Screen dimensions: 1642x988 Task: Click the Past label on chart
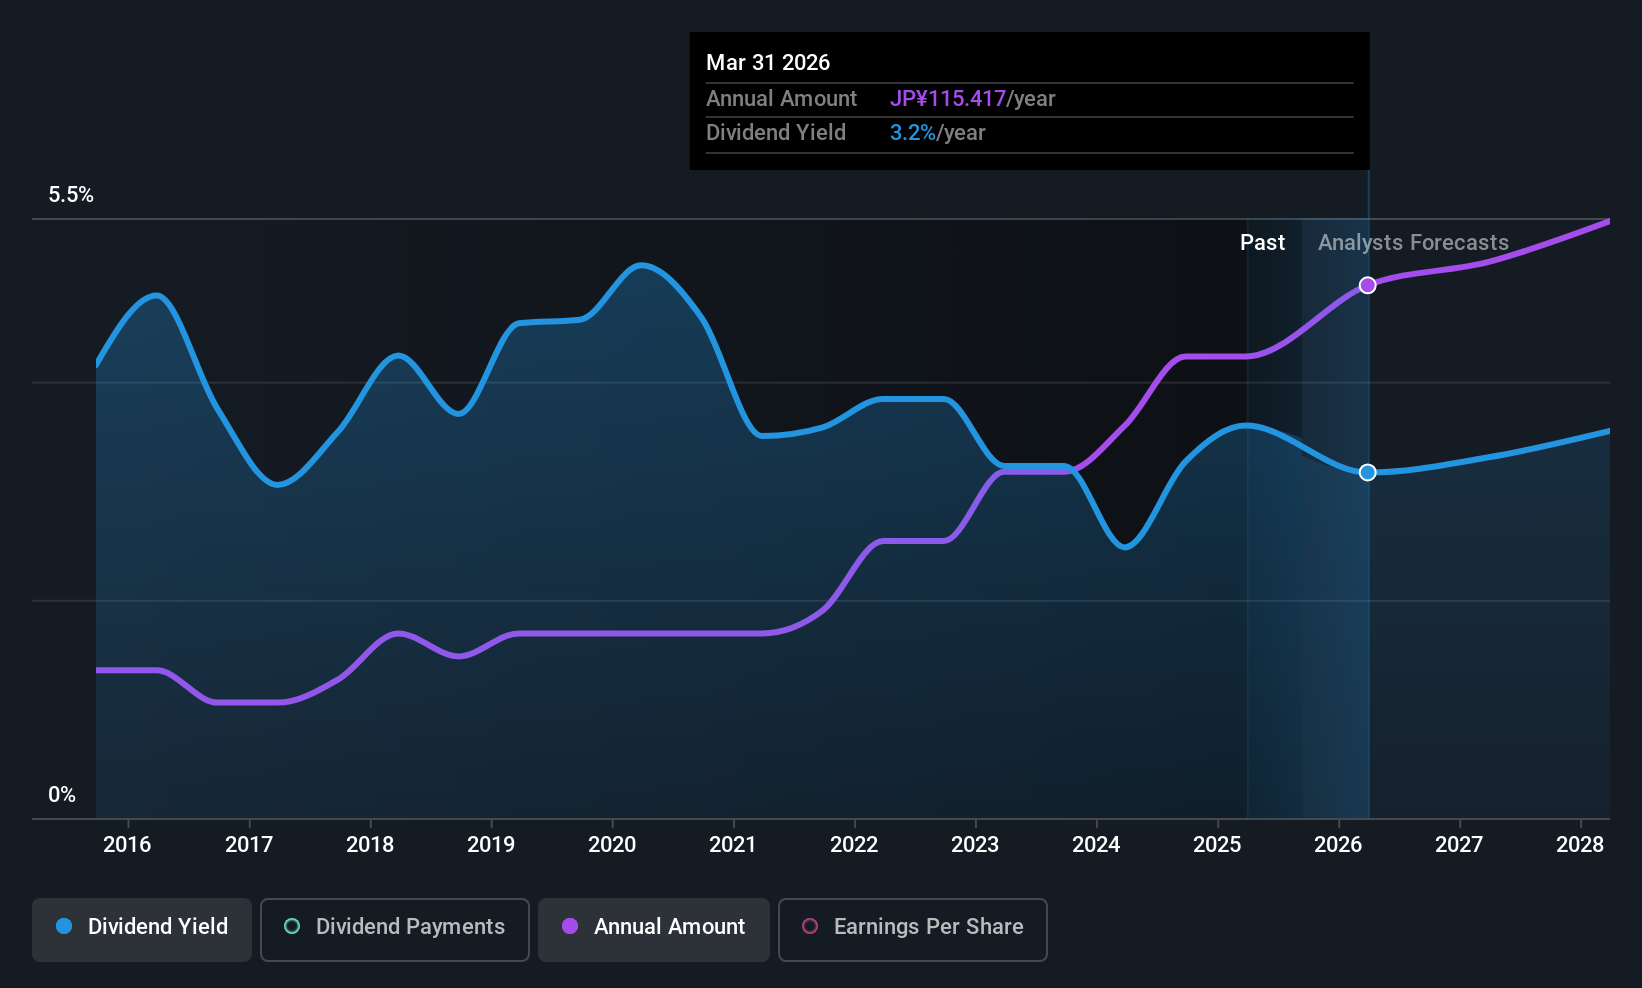coord(1262,243)
